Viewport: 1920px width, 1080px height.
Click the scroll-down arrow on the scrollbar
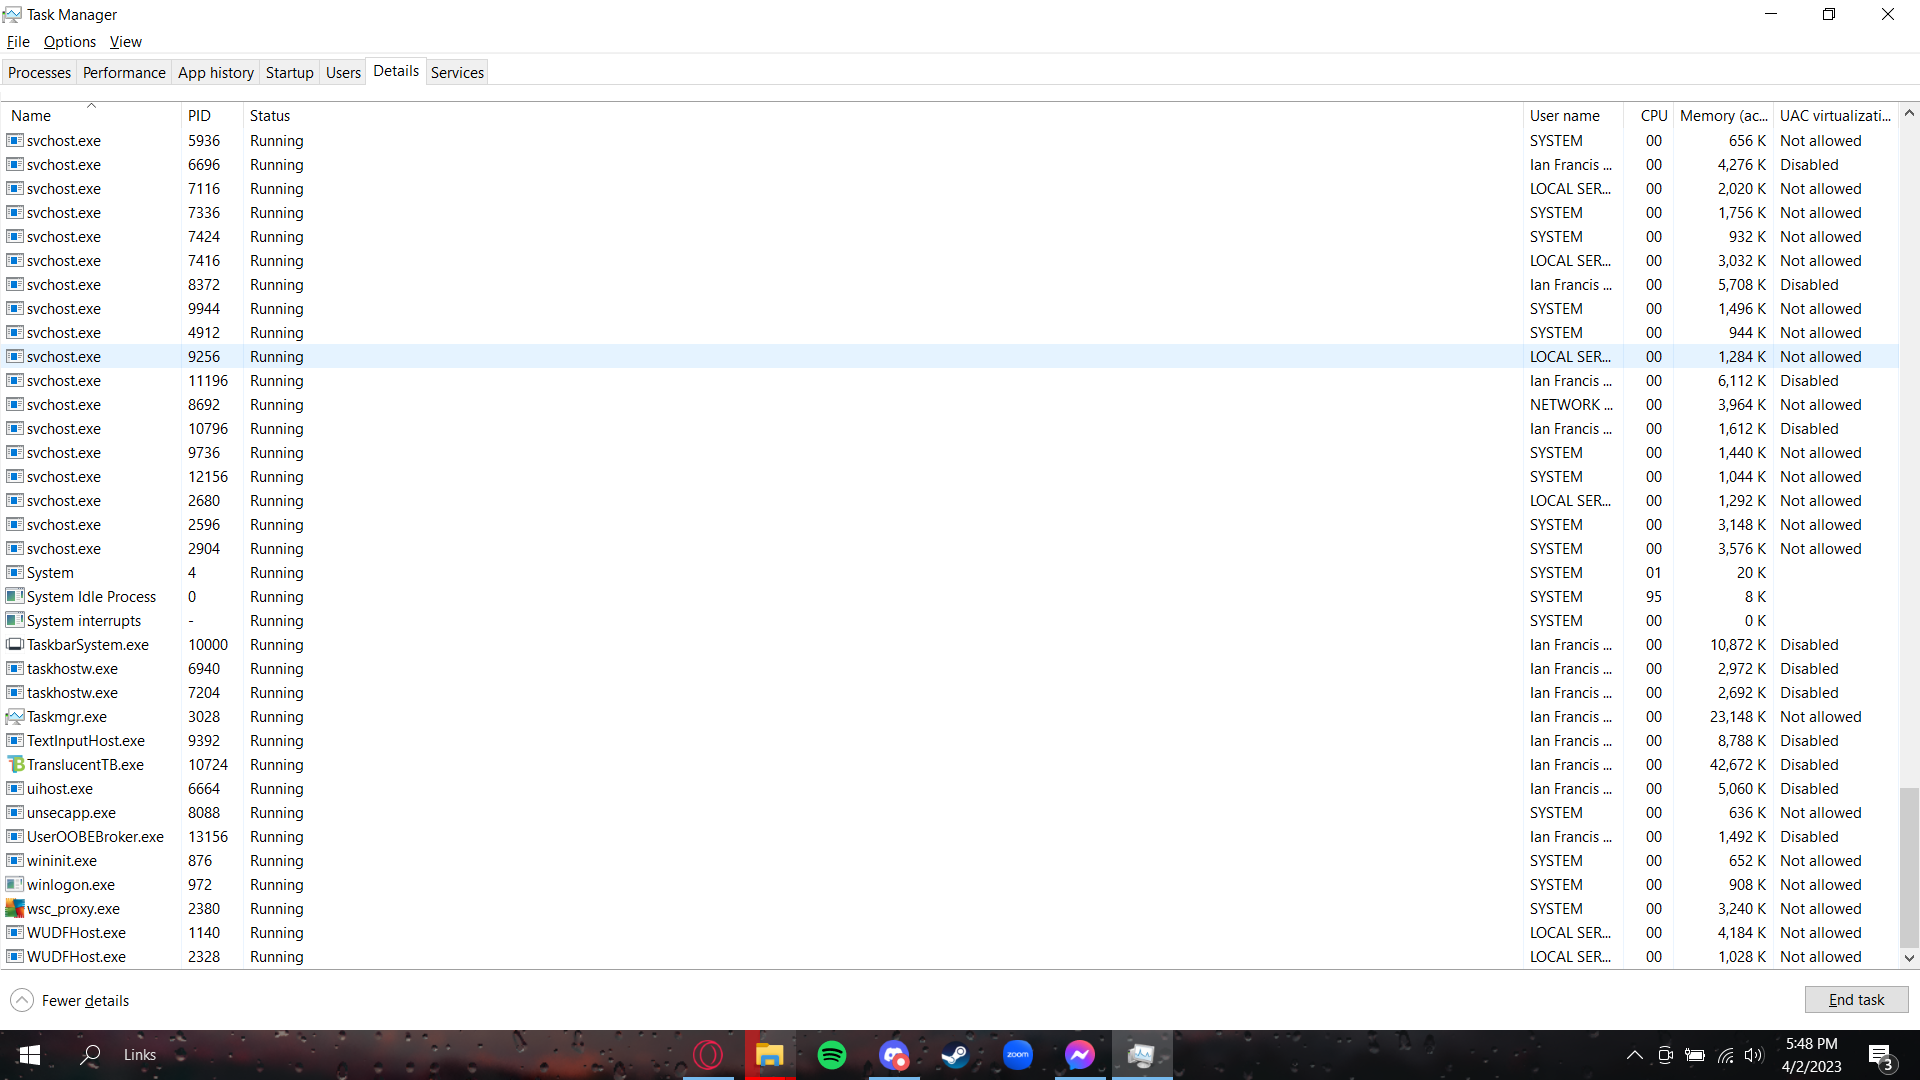[1909, 958]
